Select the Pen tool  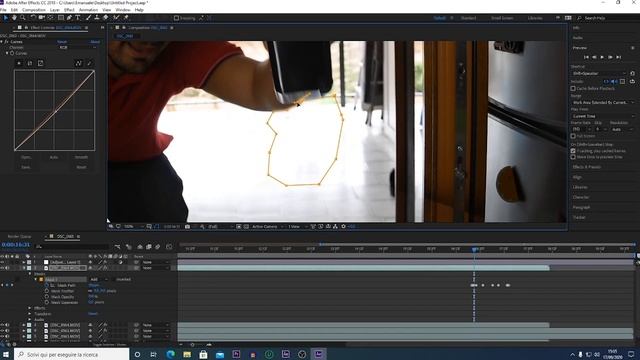pyautogui.click(x=69, y=18)
